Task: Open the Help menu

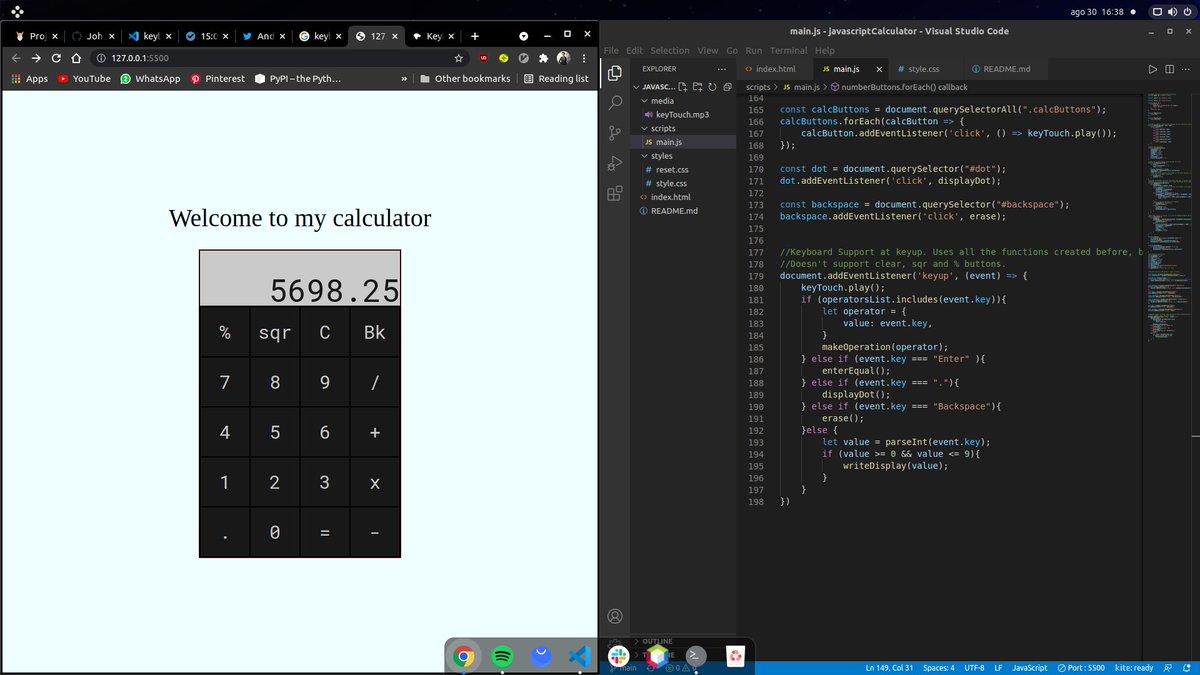Action: tap(825, 50)
